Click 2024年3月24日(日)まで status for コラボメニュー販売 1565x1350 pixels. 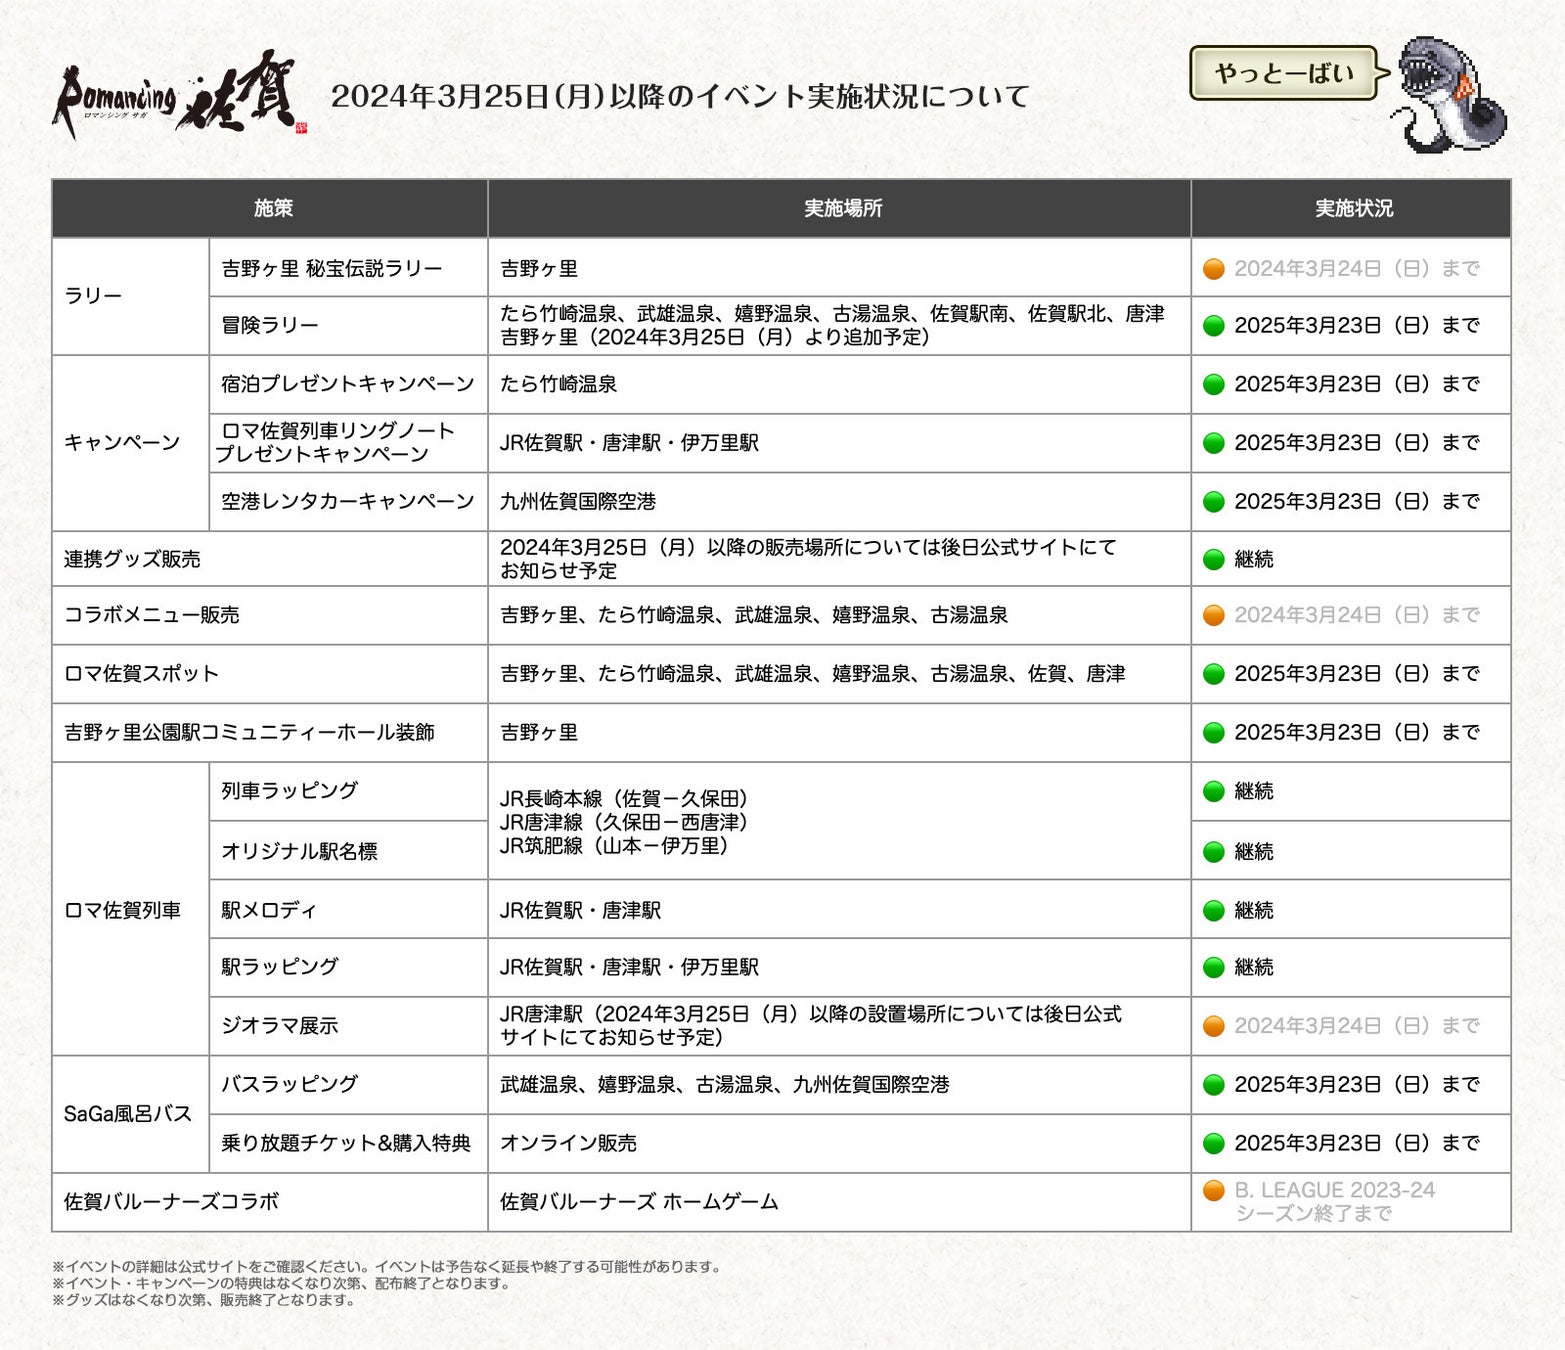(1357, 615)
